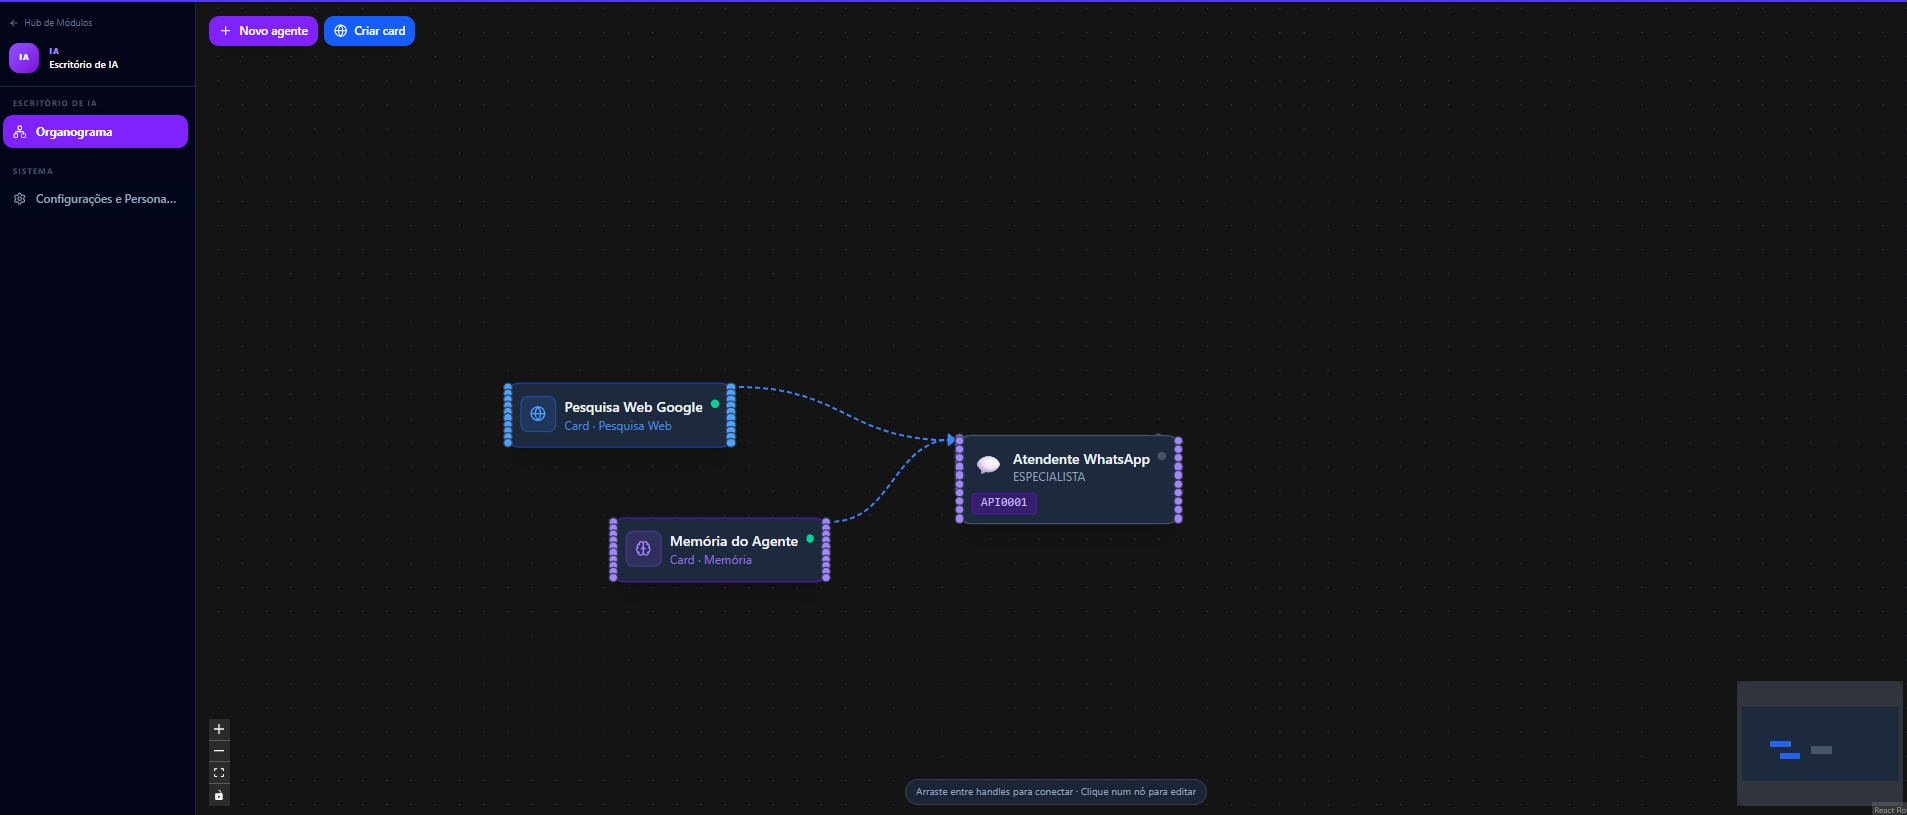Click the plus icon in Novo agente
The height and width of the screenshot is (815, 1907).
pos(226,31)
